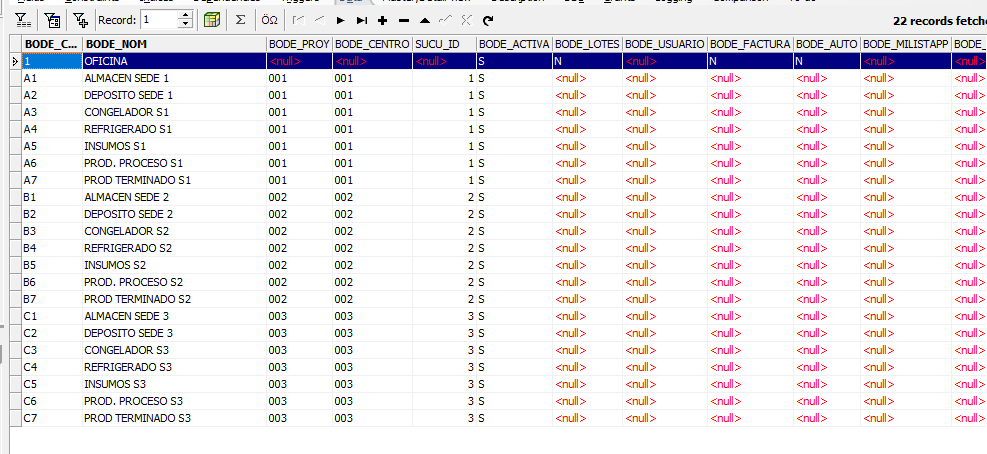Click the B1 code cell

52,197
